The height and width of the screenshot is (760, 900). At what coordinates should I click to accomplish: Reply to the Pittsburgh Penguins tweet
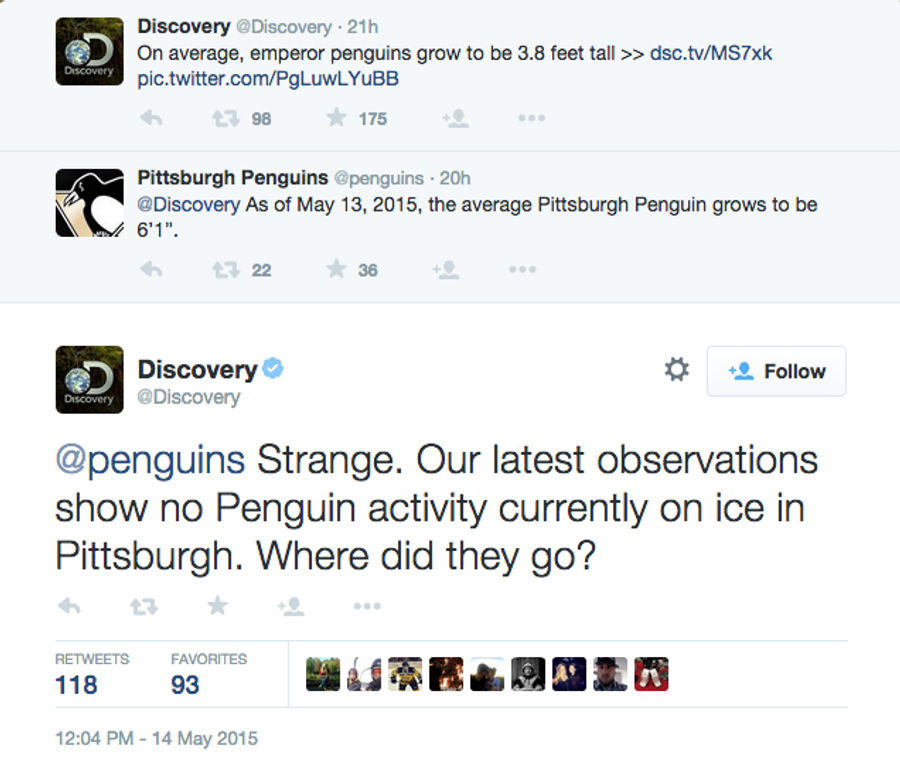[152, 269]
